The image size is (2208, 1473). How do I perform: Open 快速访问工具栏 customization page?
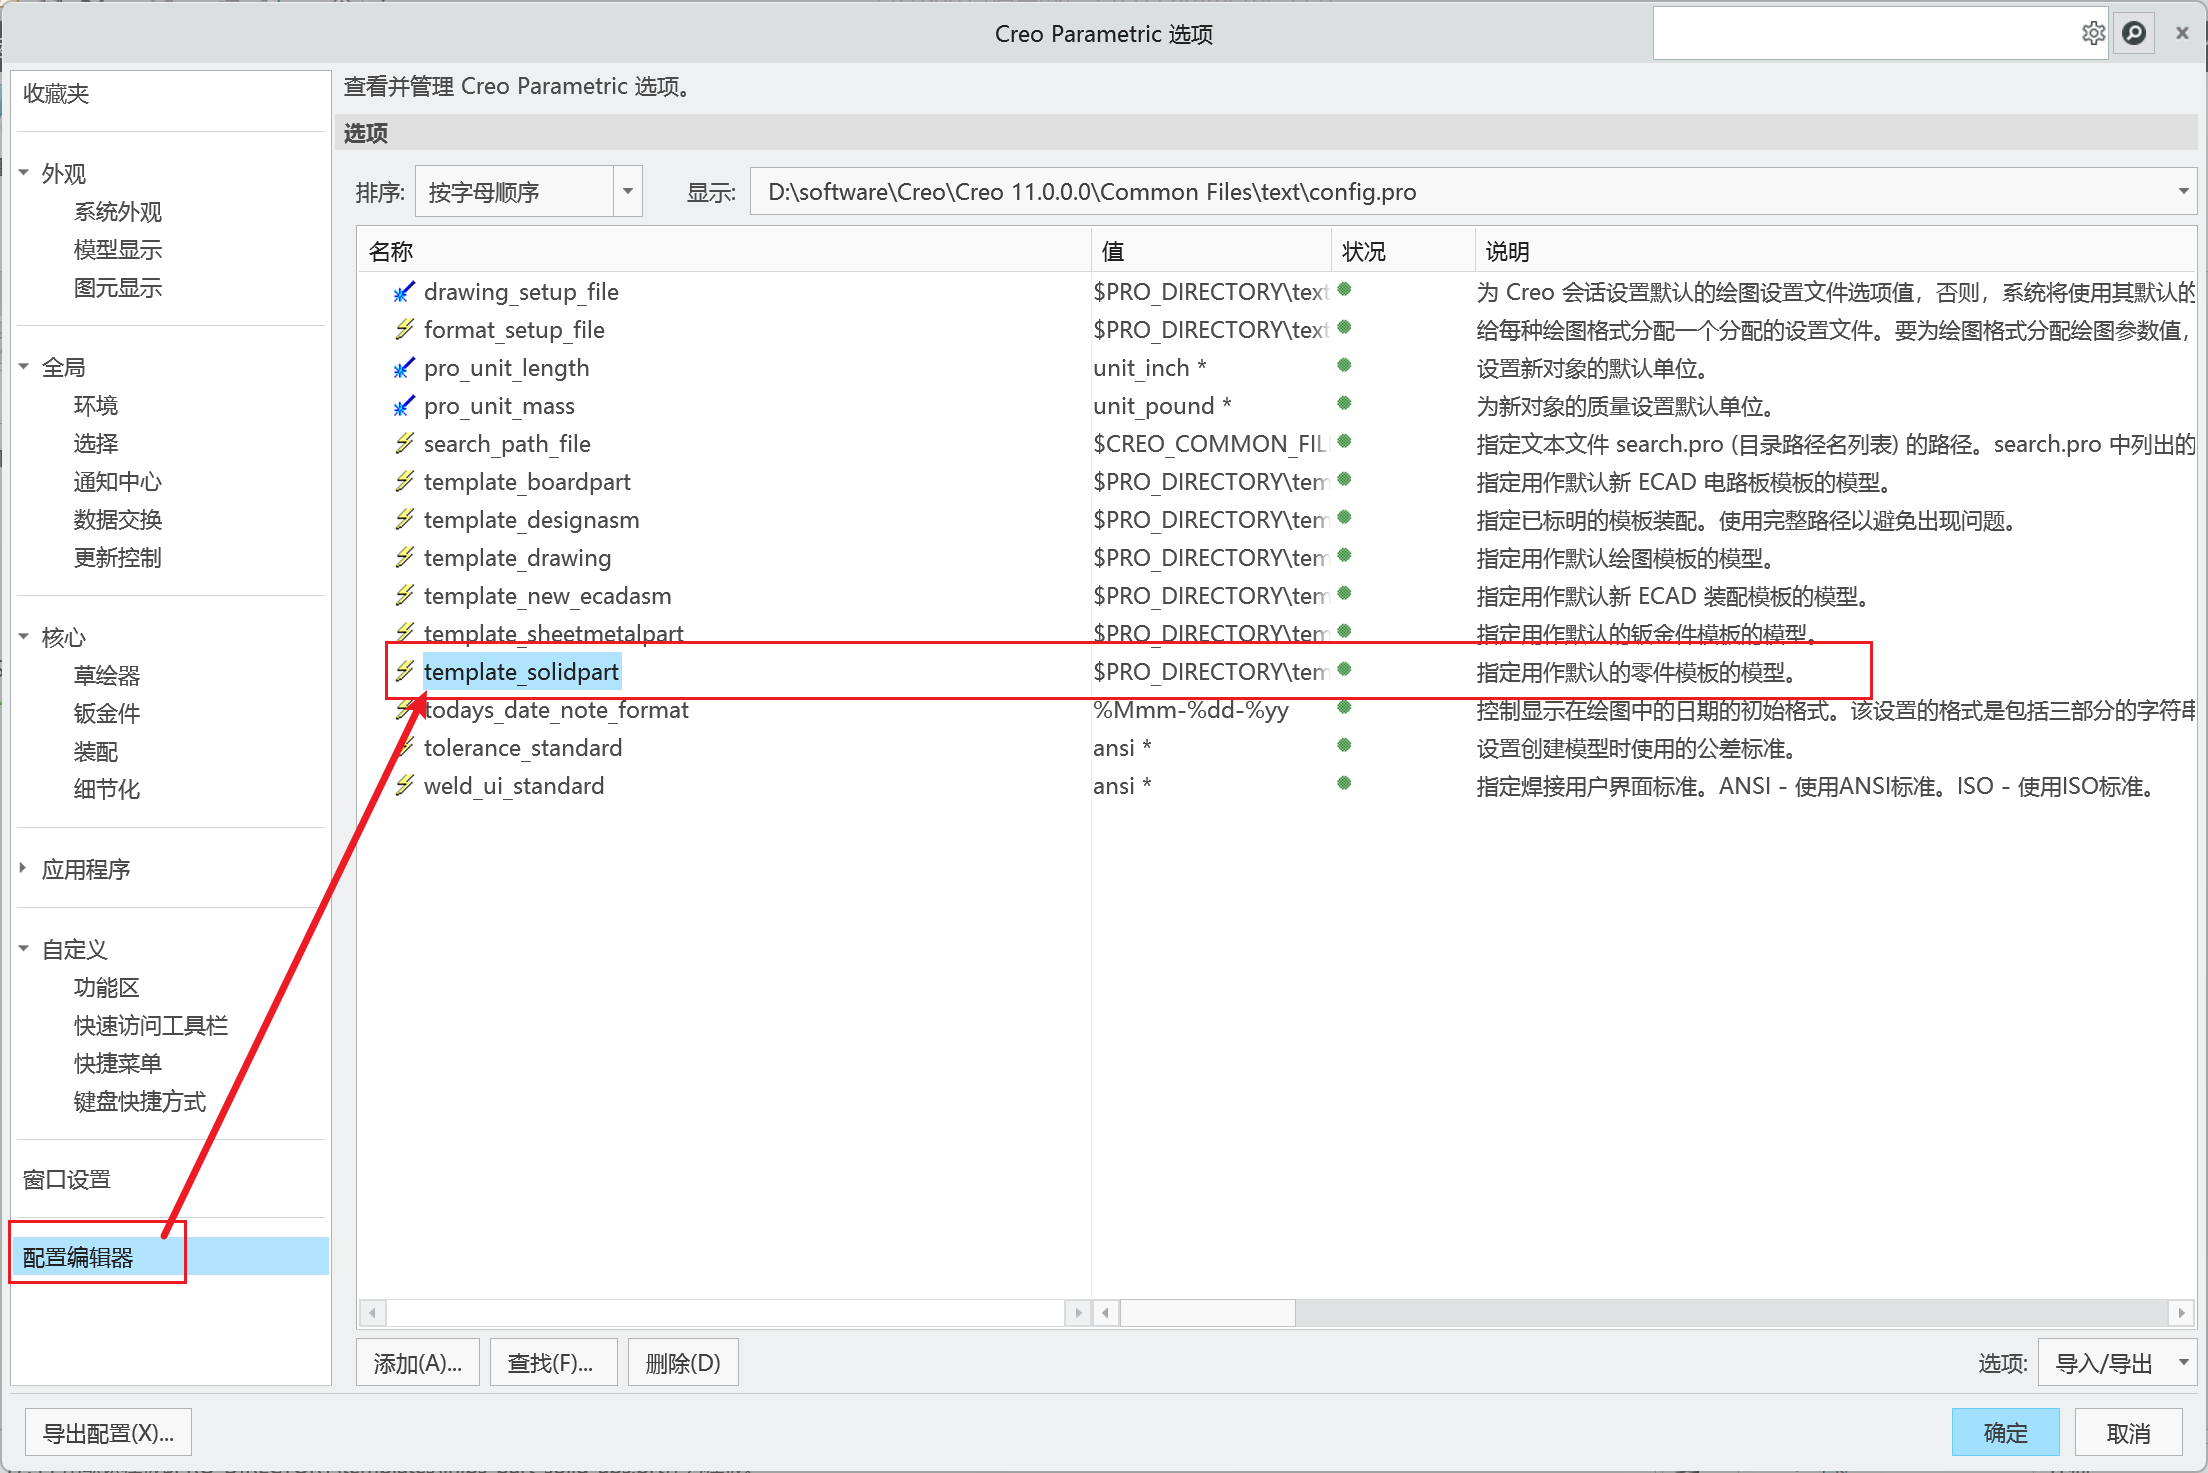[x=151, y=1026]
